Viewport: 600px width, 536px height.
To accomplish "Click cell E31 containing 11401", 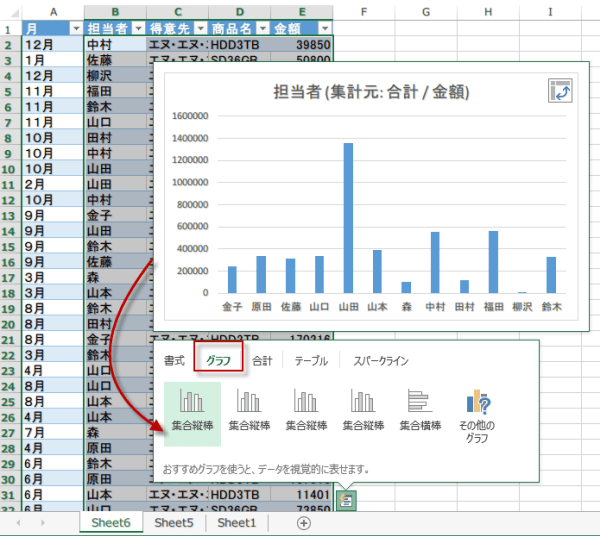I will coord(302,495).
